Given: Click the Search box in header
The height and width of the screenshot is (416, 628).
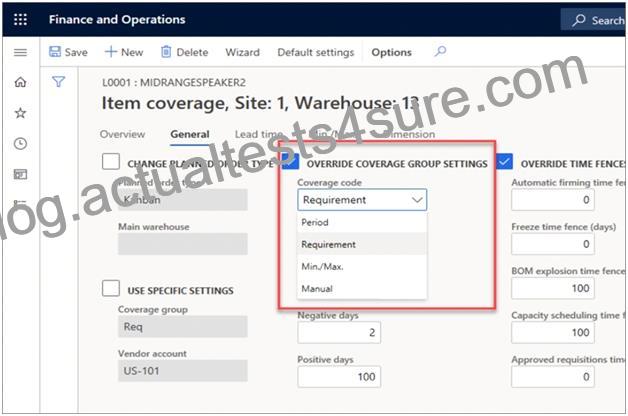Looking at the screenshot, I should click(594, 20).
